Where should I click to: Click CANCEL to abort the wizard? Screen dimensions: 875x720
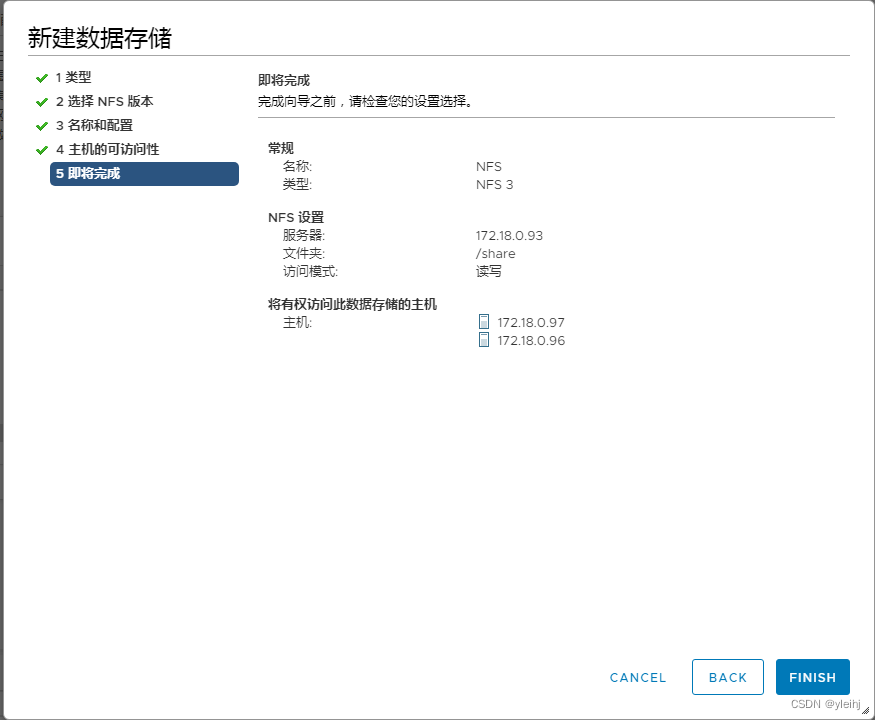tap(637, 677)
